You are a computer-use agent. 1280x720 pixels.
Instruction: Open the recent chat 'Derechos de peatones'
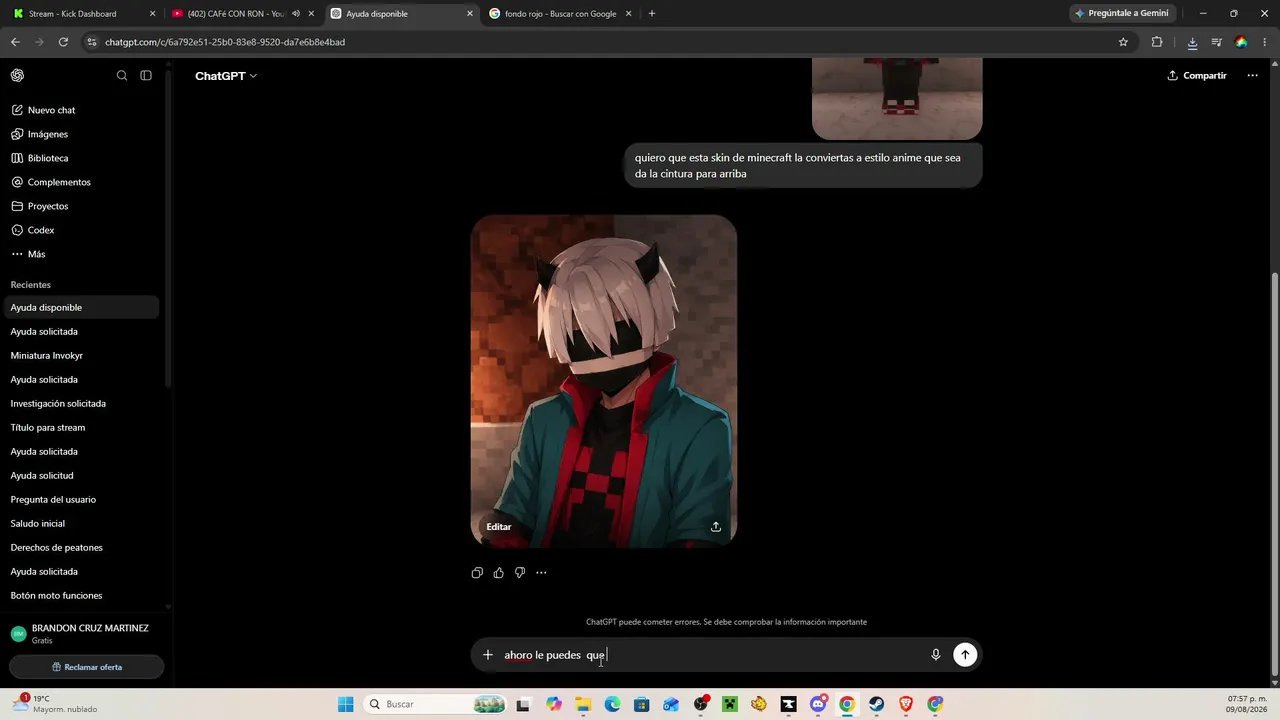[x=82, y=548]
